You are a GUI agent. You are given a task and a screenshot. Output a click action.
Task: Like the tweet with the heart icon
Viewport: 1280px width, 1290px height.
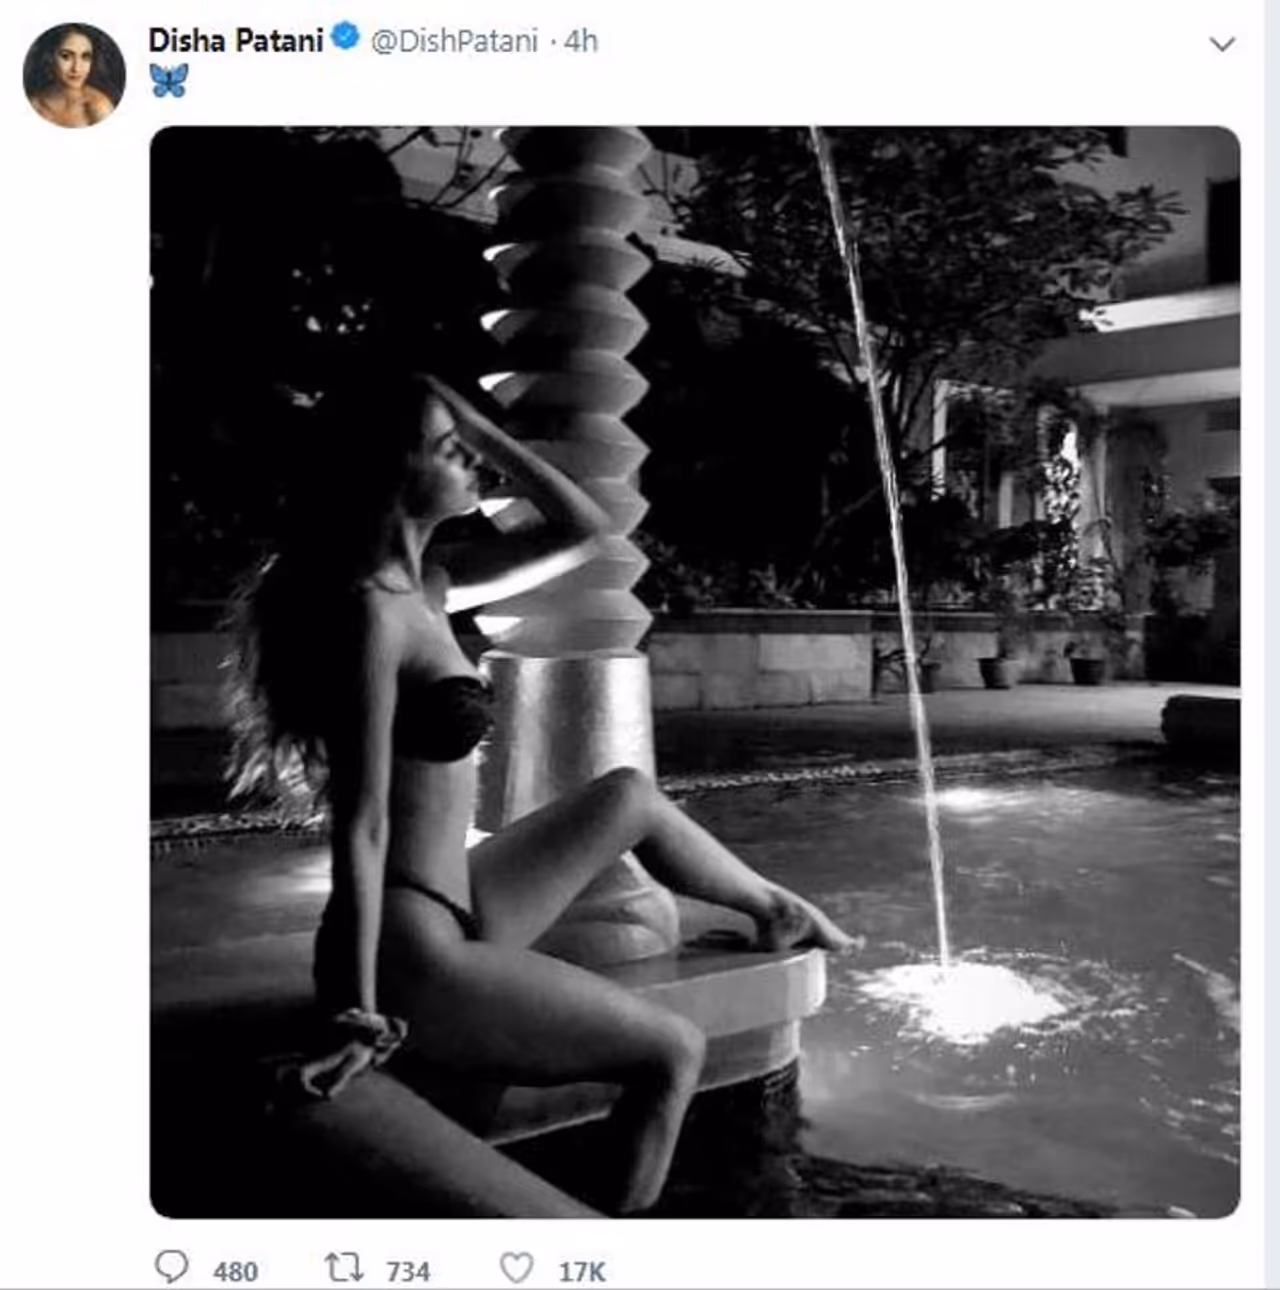(516, 1268)
